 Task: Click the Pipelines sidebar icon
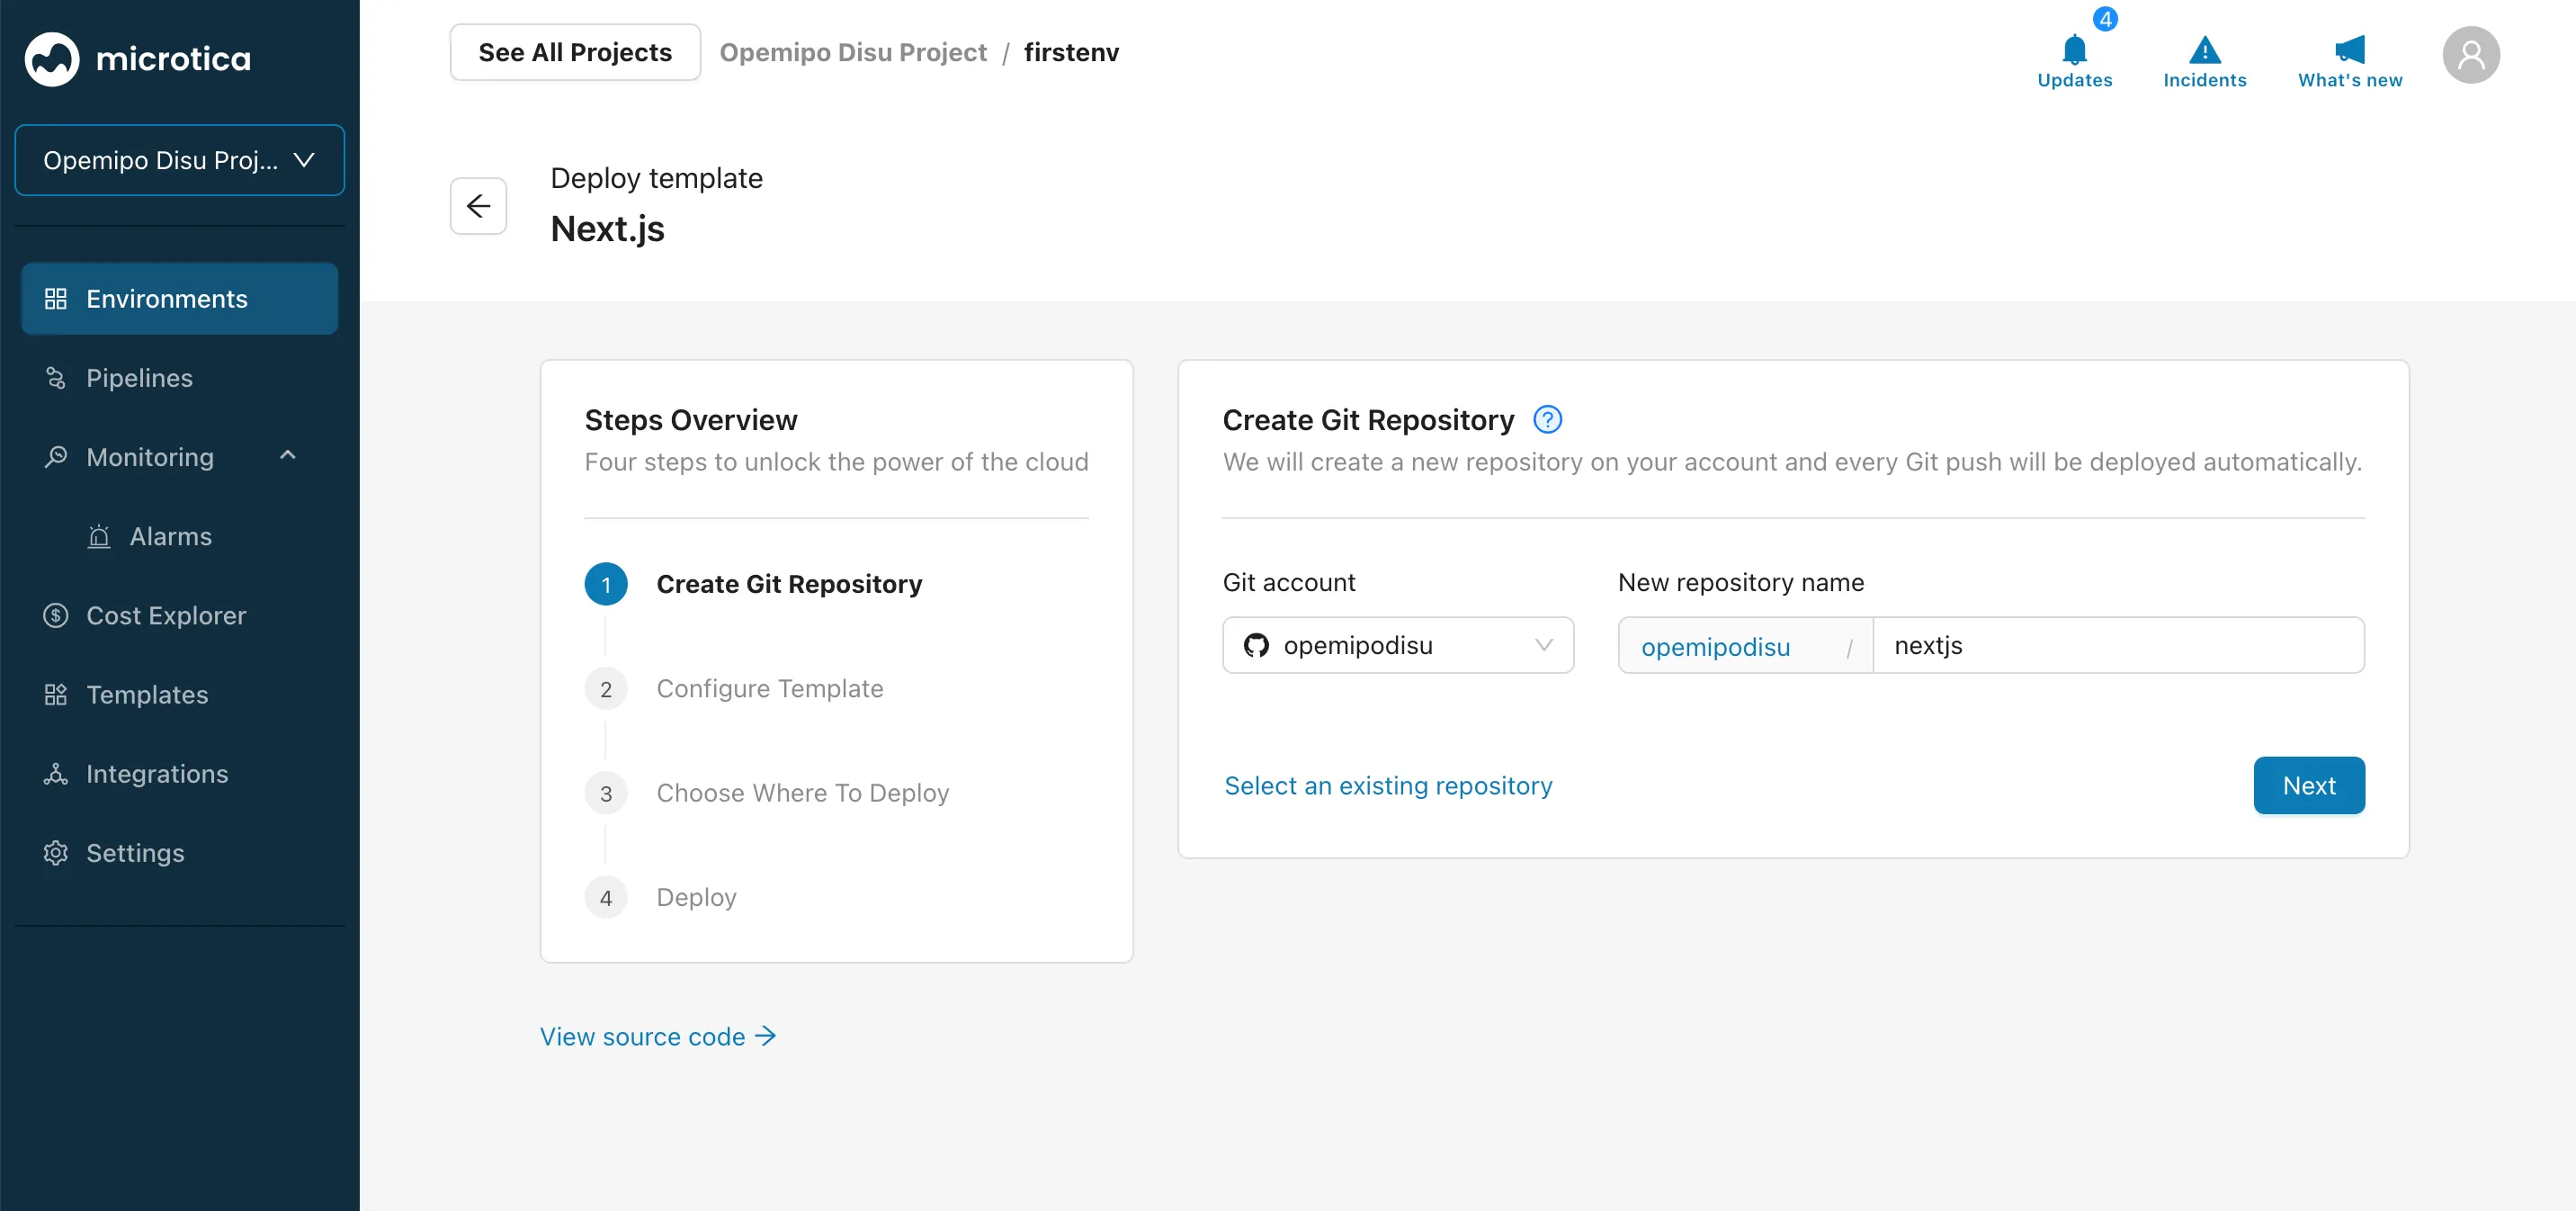point(56,378)
